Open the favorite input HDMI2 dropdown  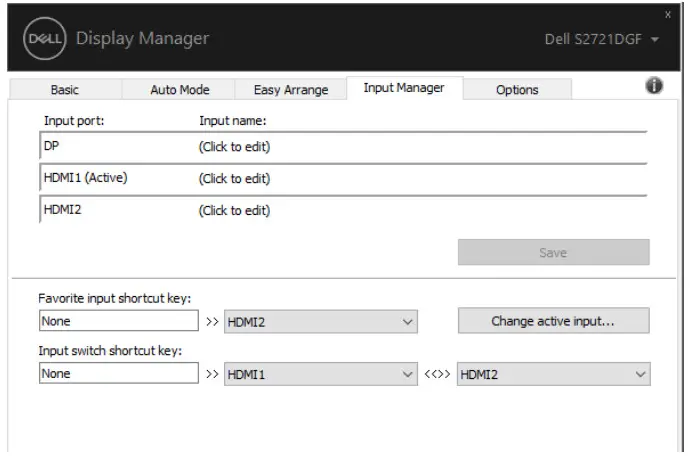[x=320, y=322]
